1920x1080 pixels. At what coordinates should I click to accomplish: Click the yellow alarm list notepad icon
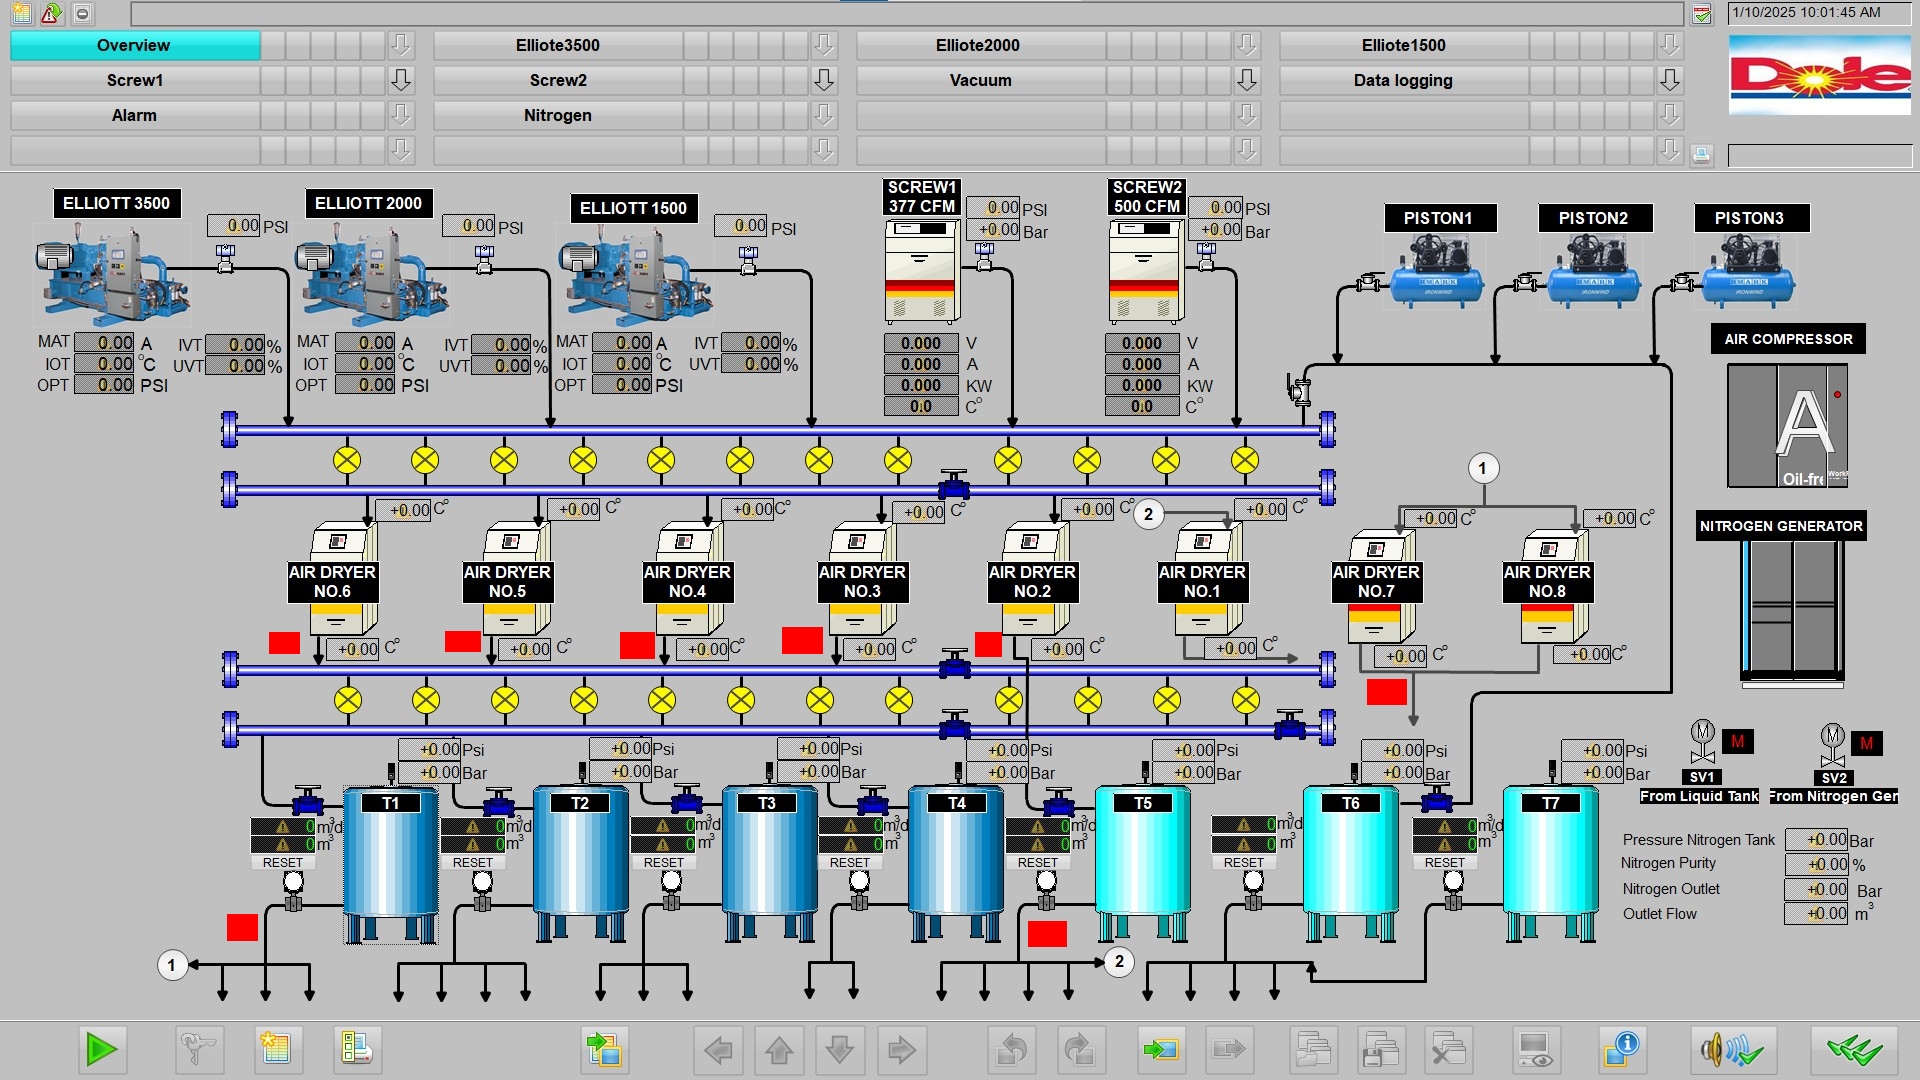point(274,1049)
